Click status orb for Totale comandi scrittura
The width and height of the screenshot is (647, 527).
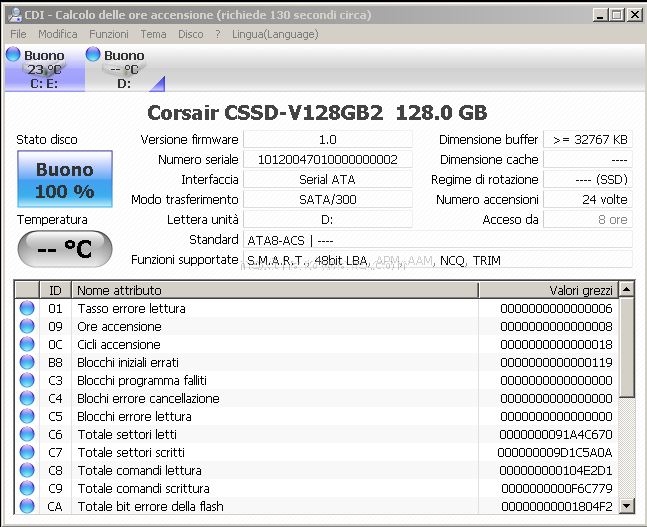coord(27,488)
